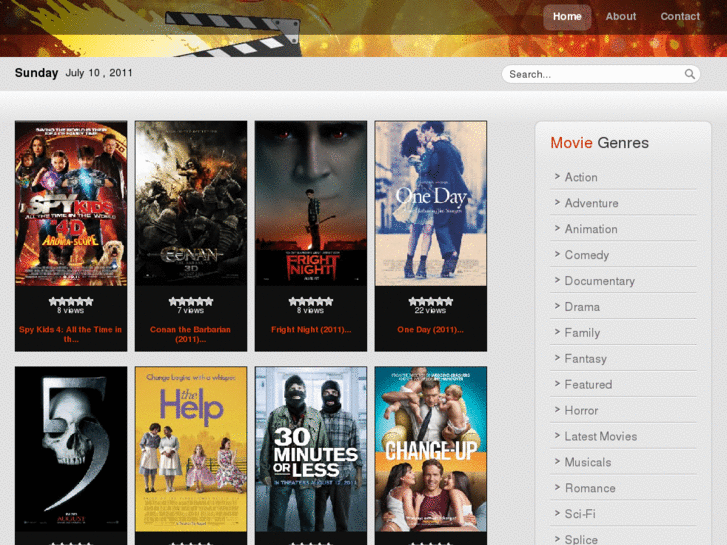Screen dimensions: 727x545
Task: Open the Contact page
Action: point(680,17)
